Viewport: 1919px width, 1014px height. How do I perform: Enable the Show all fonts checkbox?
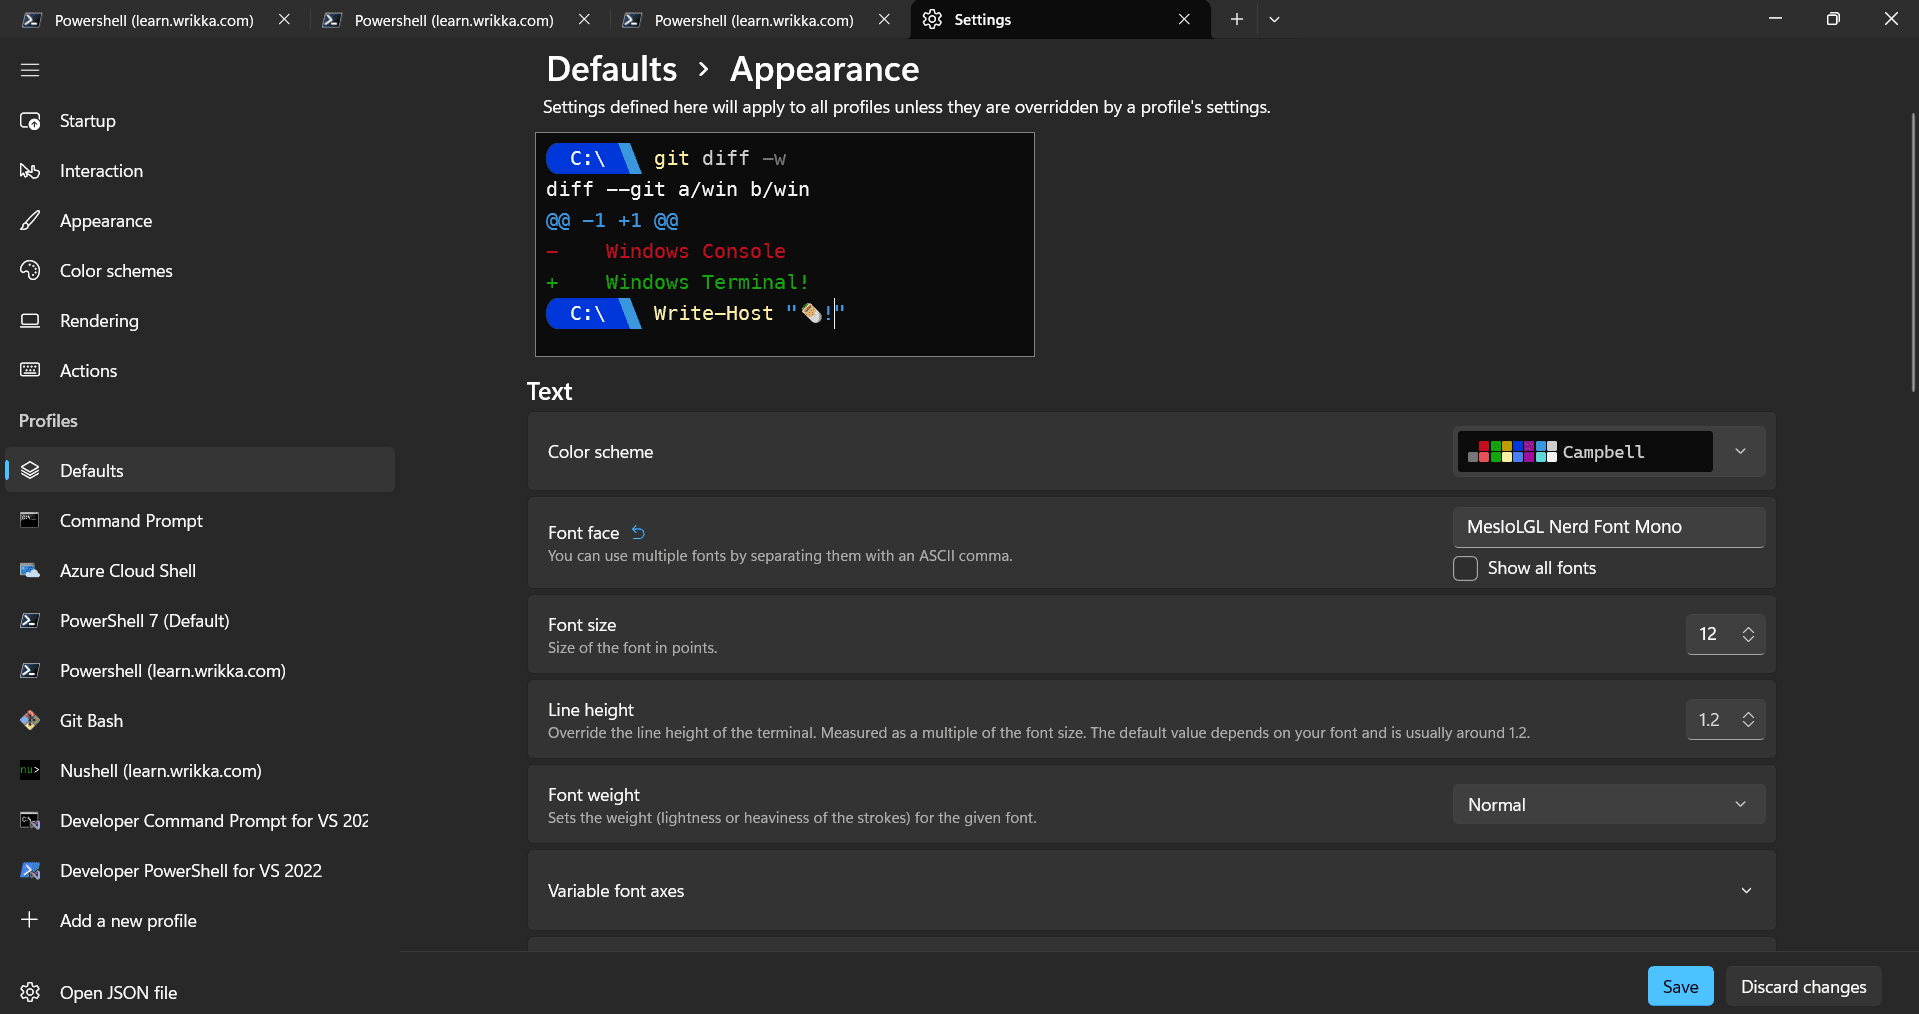tap(1465, 568)
